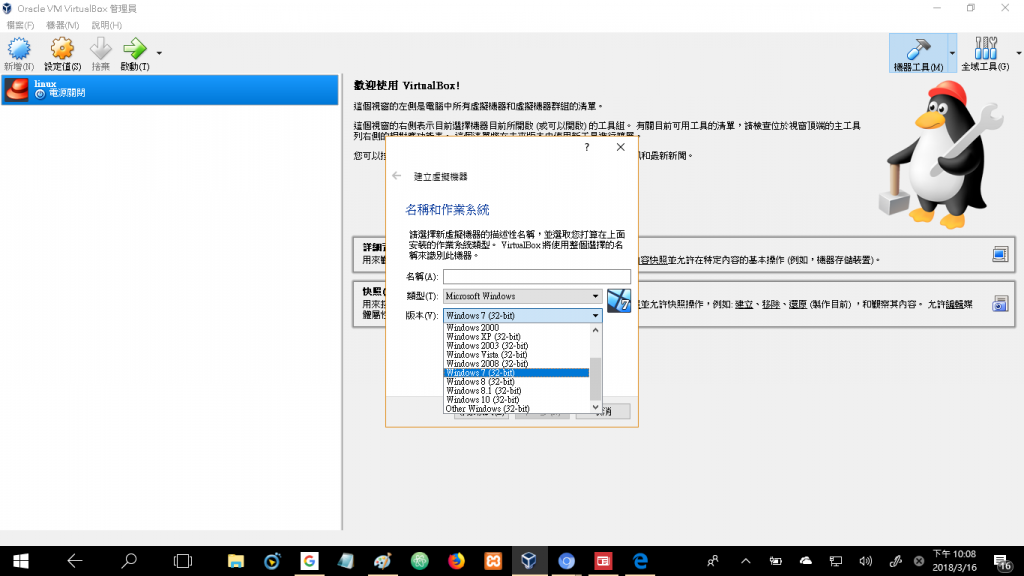The image size is (1024, 576).
Task: Choose Other Windows (32-bit) from list
Action: [x=516, y=409]
